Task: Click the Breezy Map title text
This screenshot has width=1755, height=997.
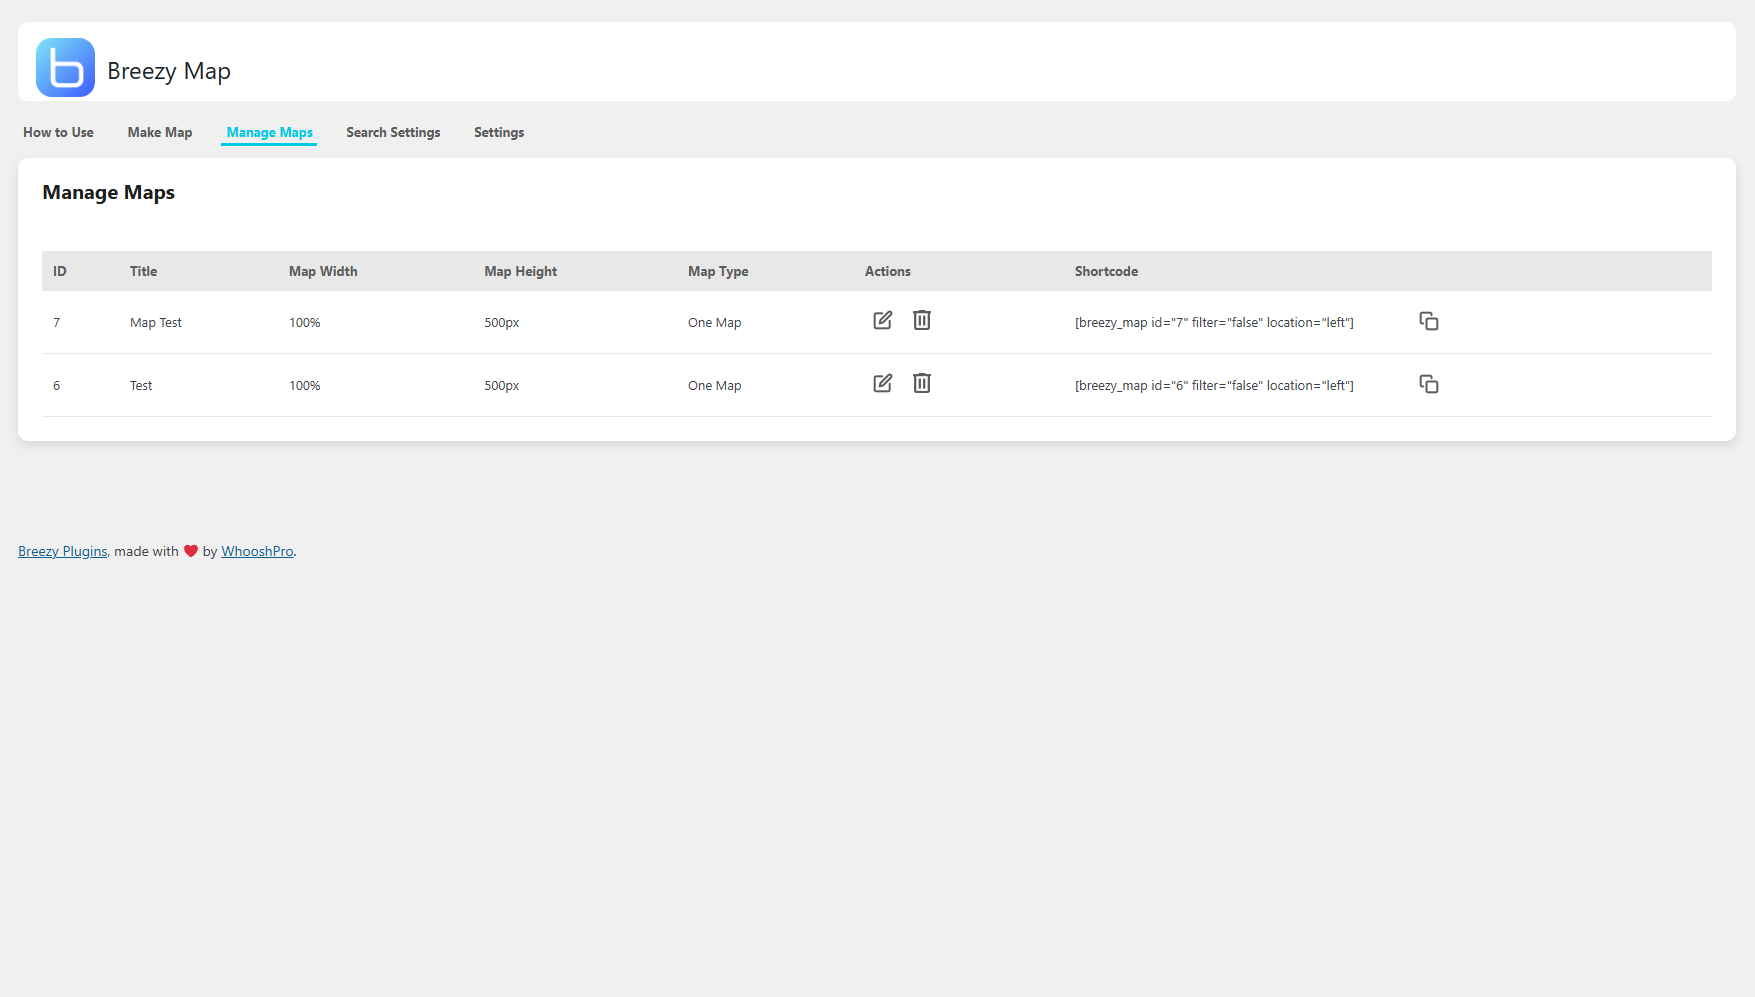Action: click(x=169, y=71)
